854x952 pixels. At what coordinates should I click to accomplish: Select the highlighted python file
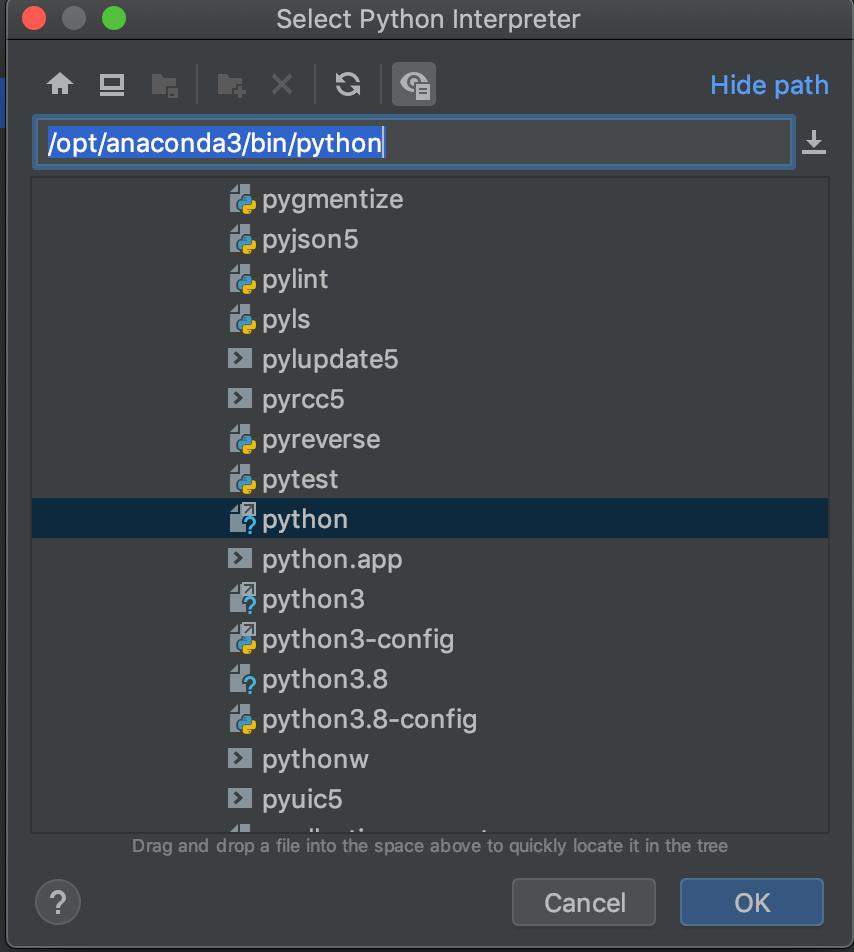(x=430, y=518)
